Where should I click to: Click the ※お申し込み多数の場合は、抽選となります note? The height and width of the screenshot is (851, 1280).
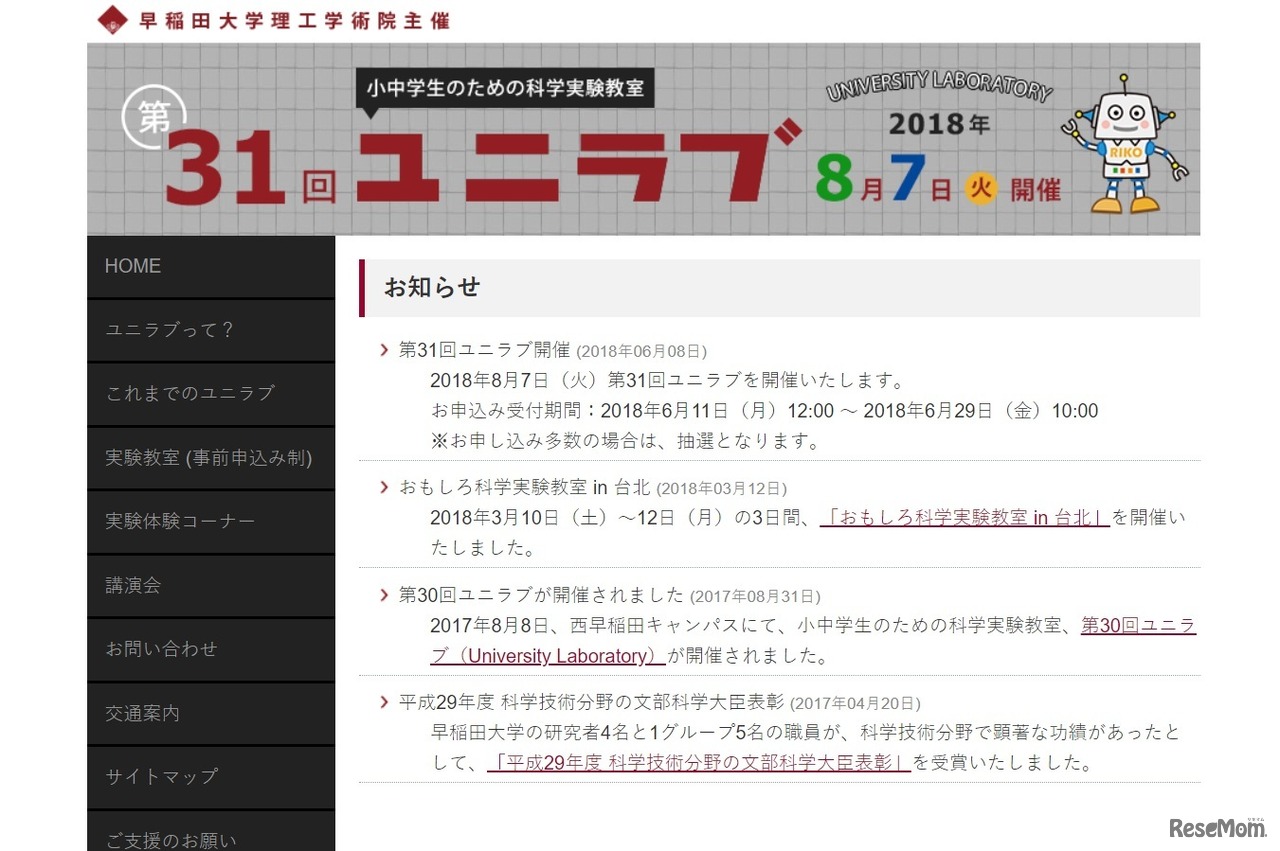(625, 441)
